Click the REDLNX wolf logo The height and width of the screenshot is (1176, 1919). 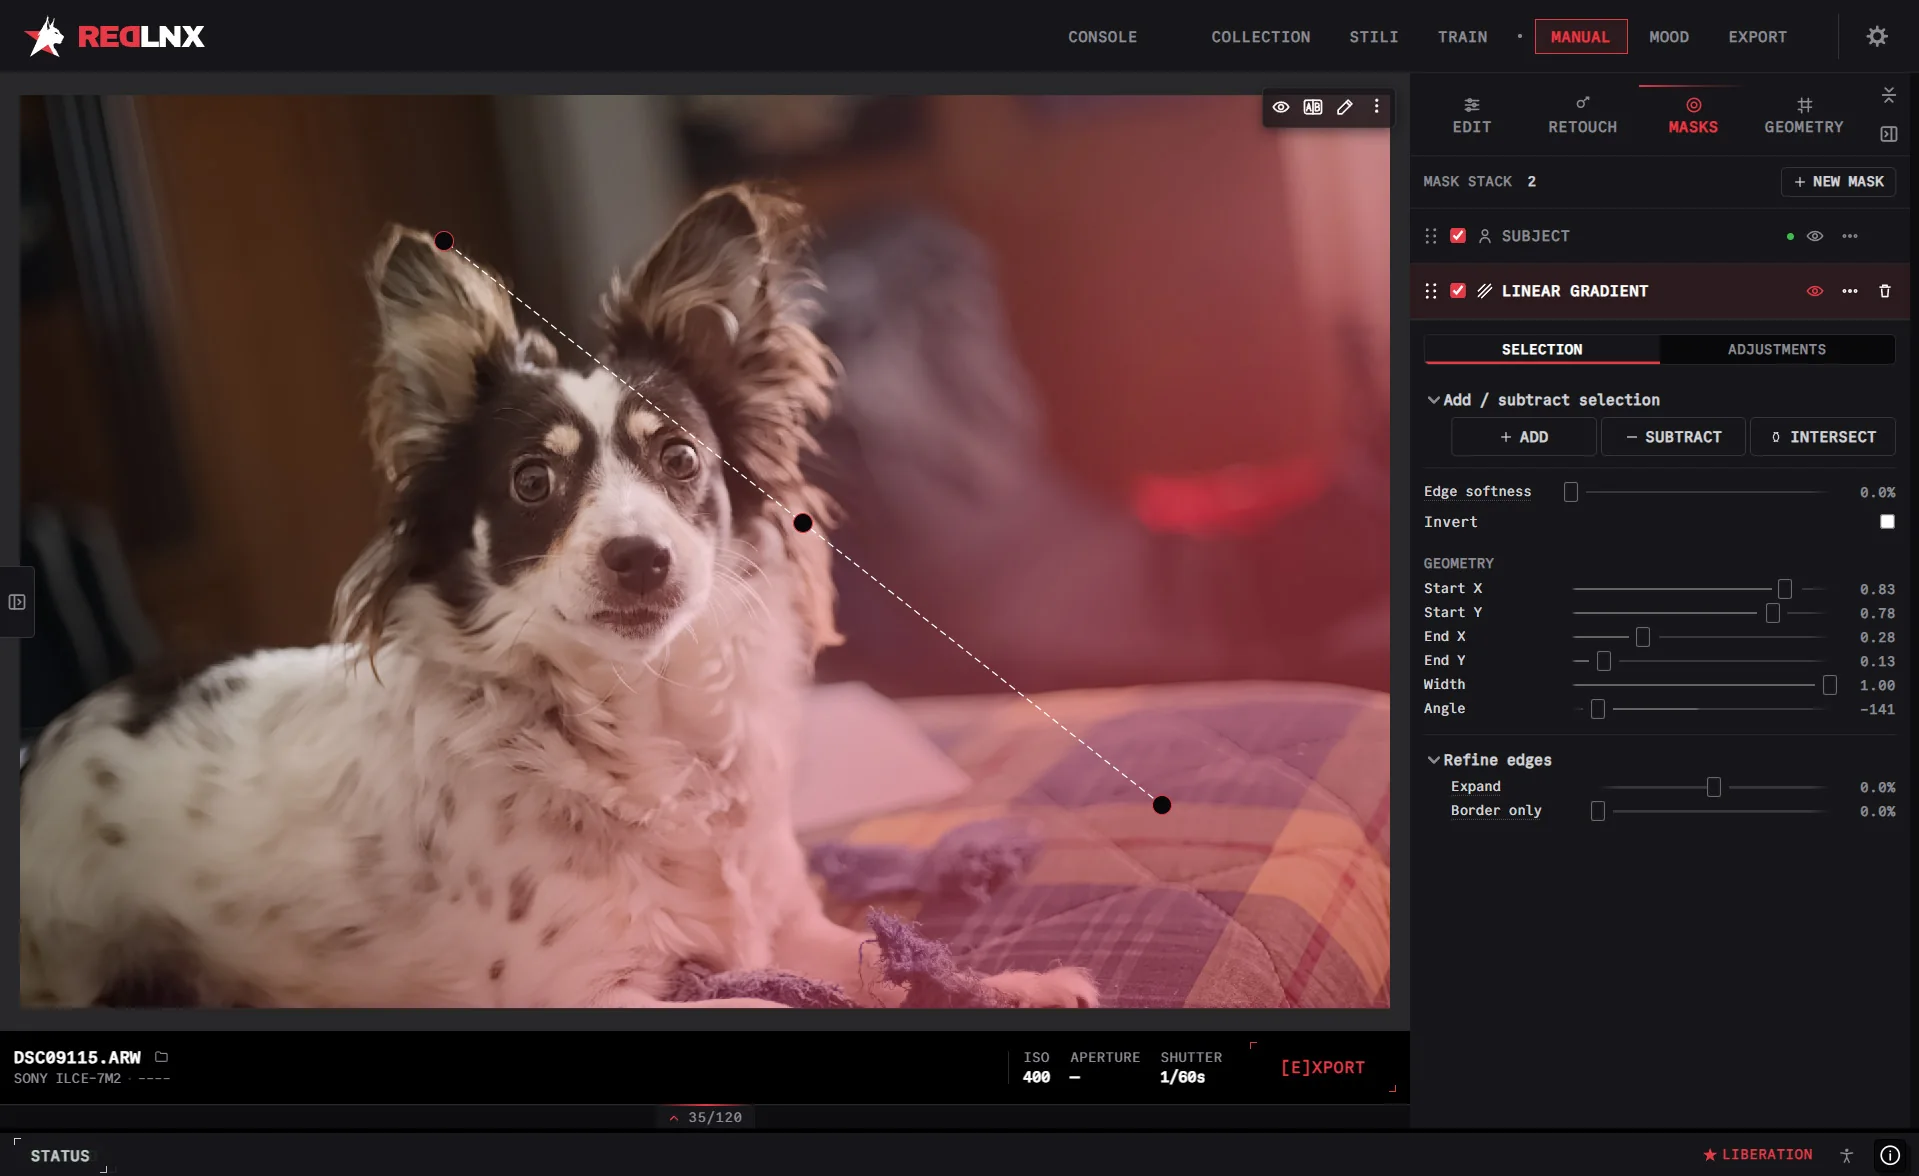coord(44,37)
